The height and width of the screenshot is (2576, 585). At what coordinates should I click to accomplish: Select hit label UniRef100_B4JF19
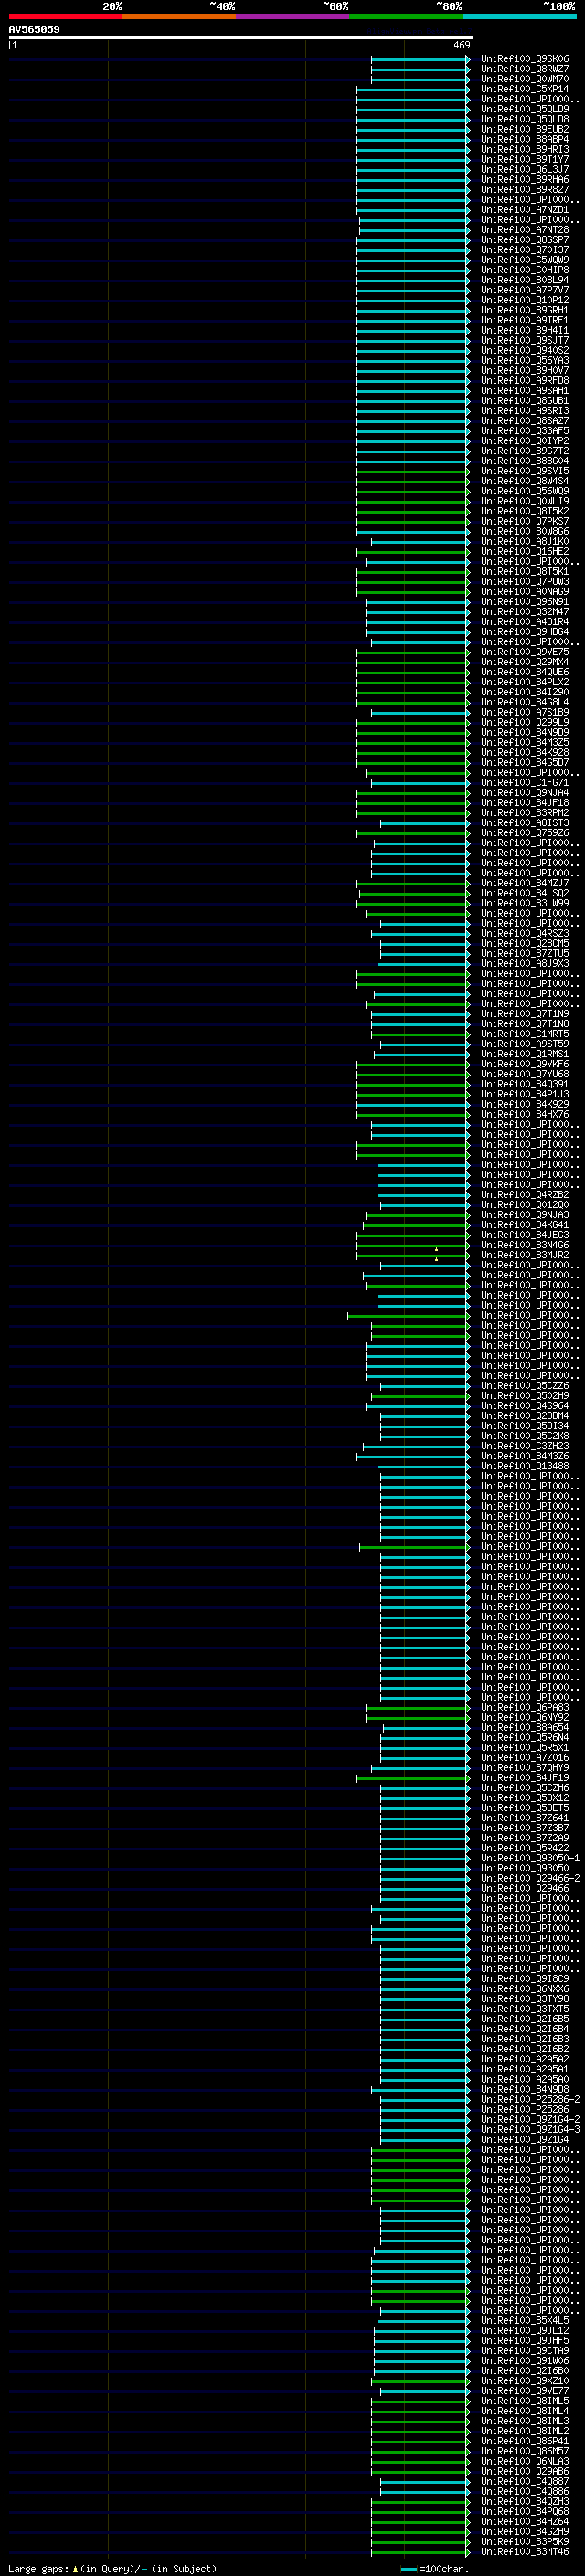[x=525, y=1778]
